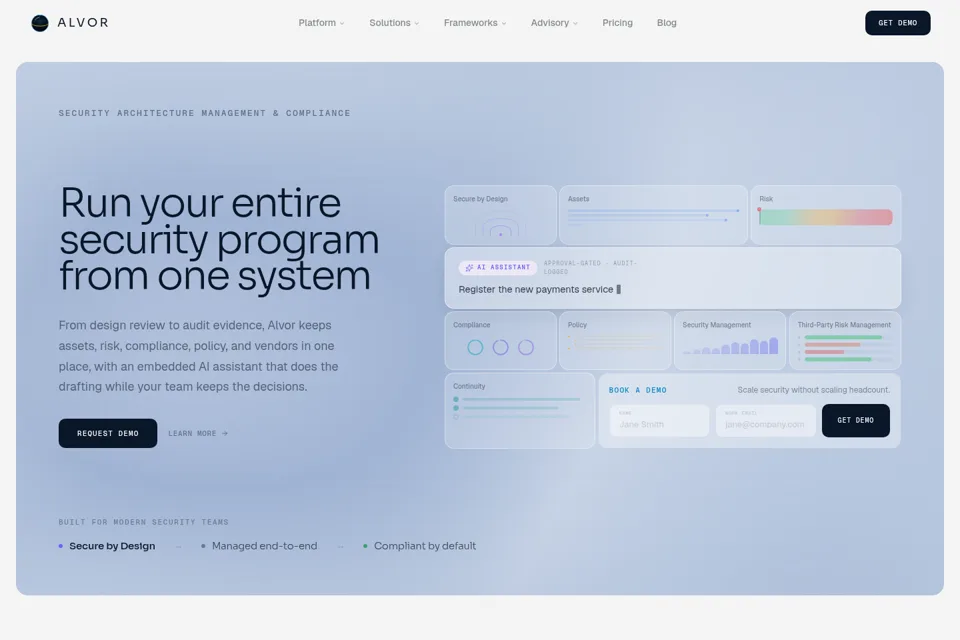Click the Security Architecture Management & Compliance label
This screenshot has height=640, width=960.
tap(204, 113)
